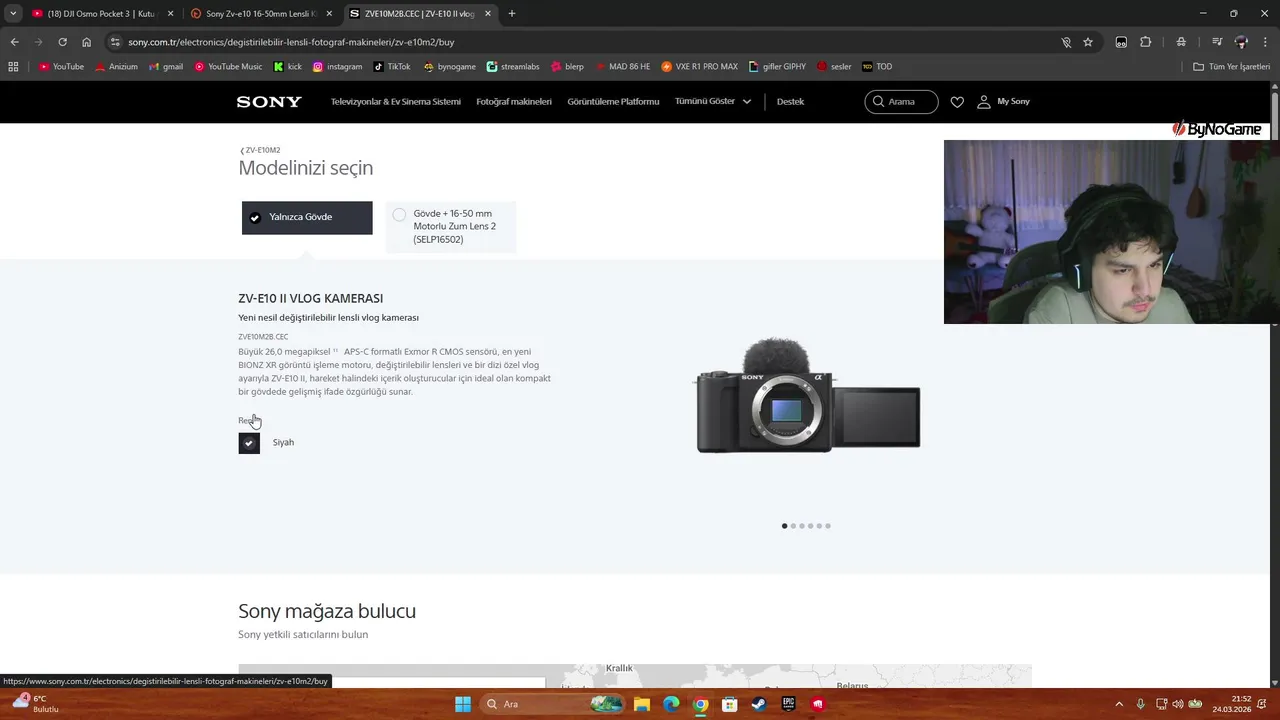Open the TikTok bookmark

click(x=392, y=67)
